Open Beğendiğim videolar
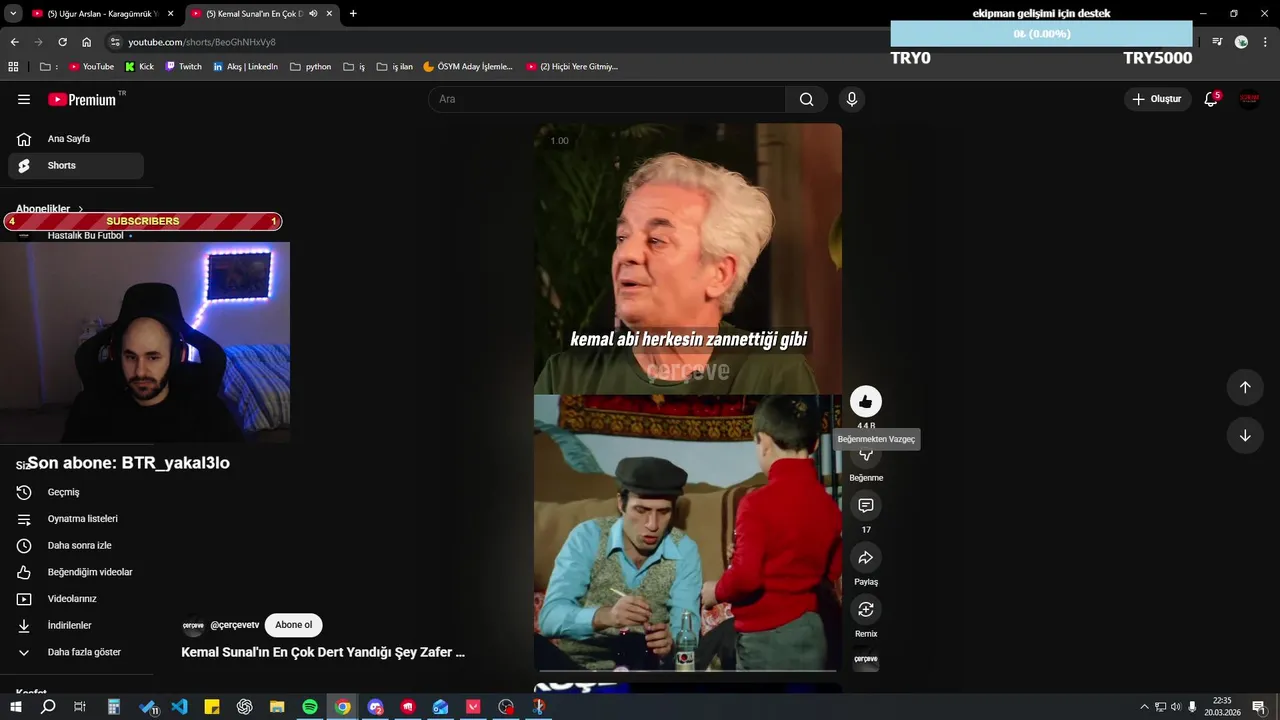Image resolution: width=1280 pixels, height=720 pixels. tap(76, 572)
